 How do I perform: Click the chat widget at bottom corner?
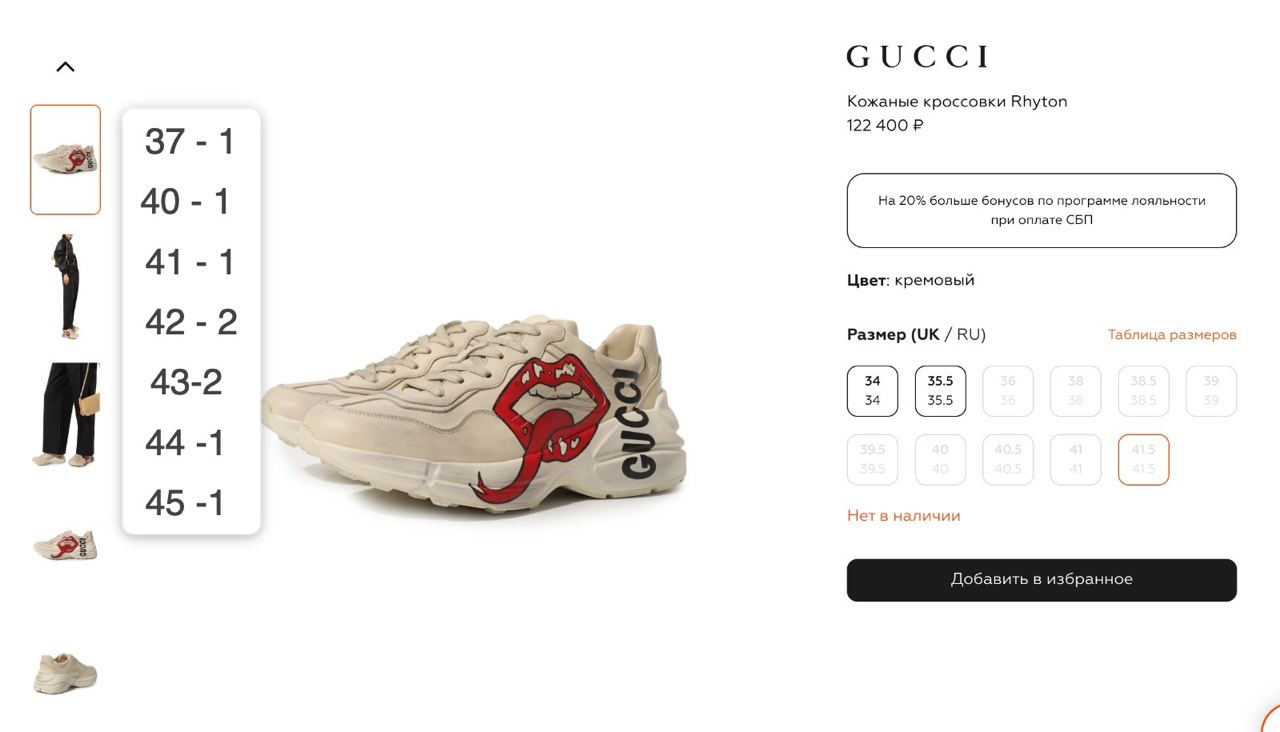tap(1270, 721)
